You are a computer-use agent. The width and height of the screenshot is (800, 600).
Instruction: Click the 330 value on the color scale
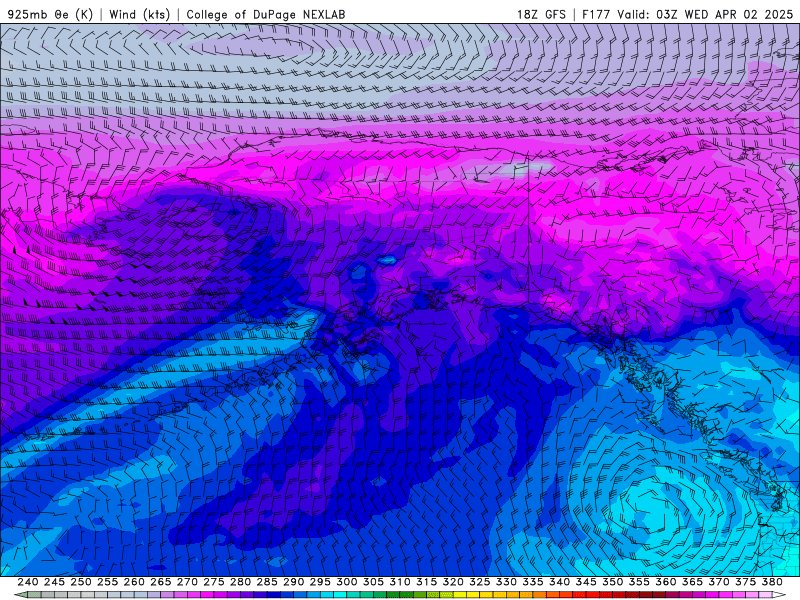[x=506, y=582]
